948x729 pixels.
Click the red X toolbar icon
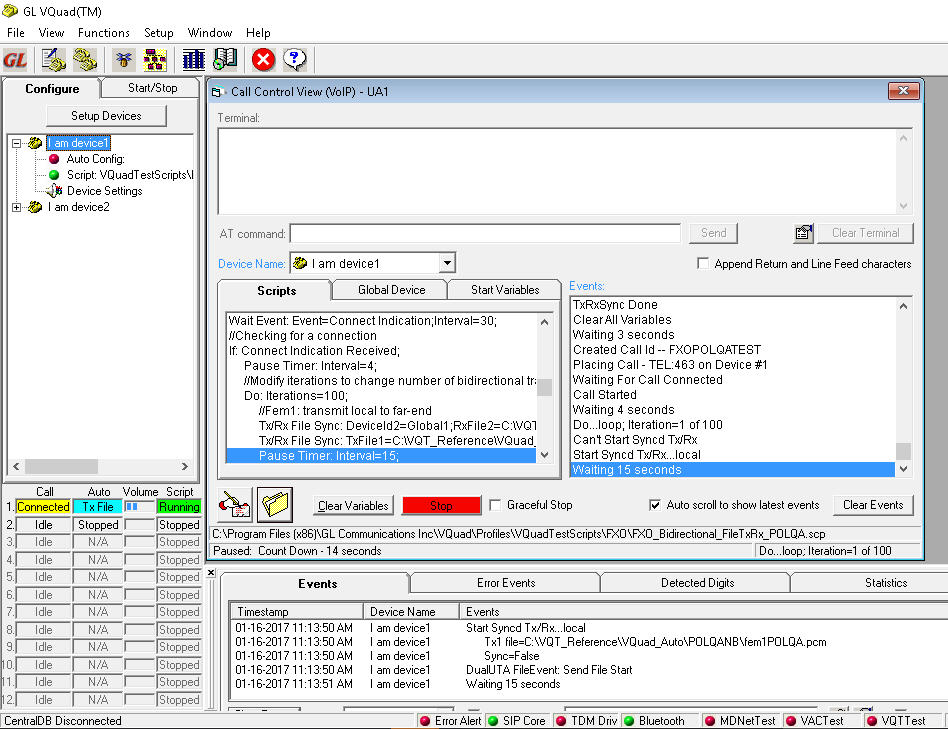(x=263, y=59)
